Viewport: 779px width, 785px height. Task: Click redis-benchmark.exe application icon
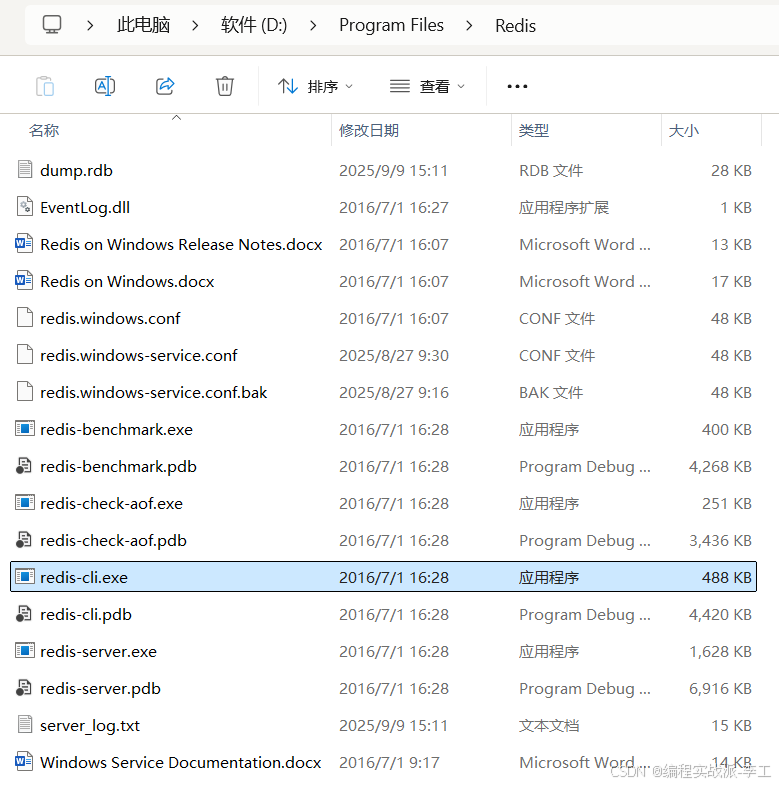click(x=25, y=429)
